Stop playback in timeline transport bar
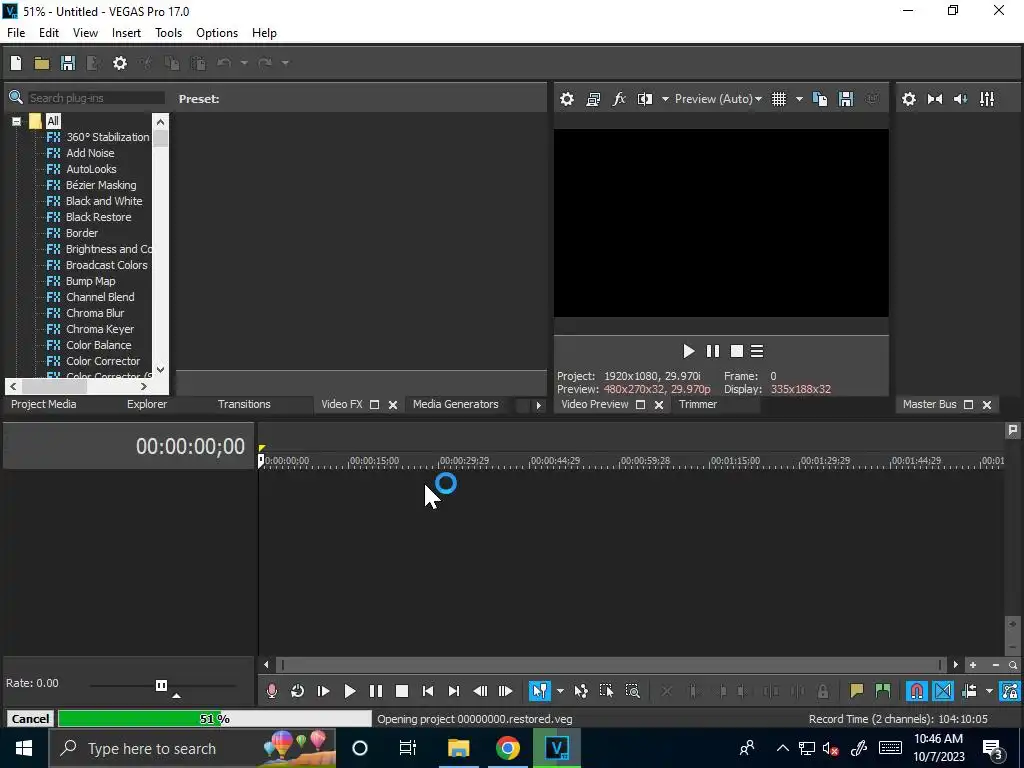The image size is (1024, 768). click(x=402, y=691)
